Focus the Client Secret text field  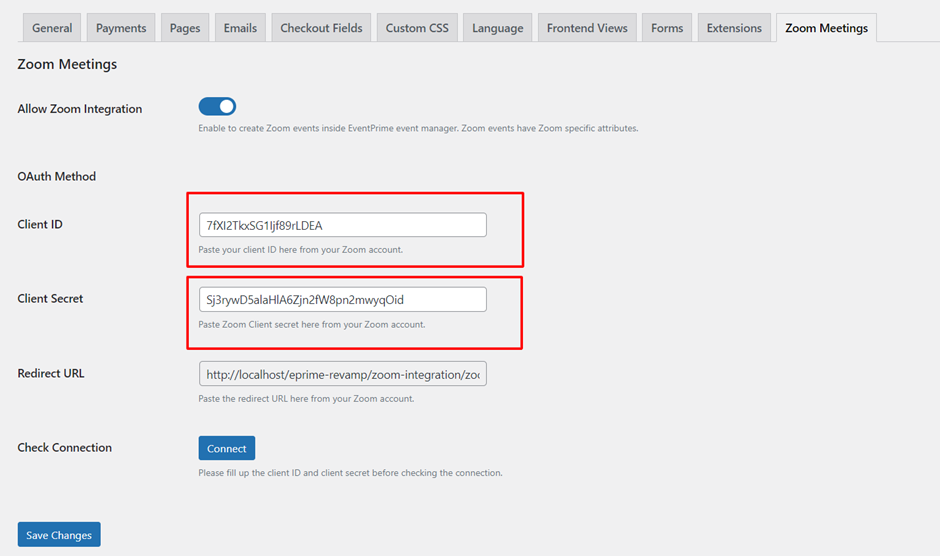click(342, 299)
